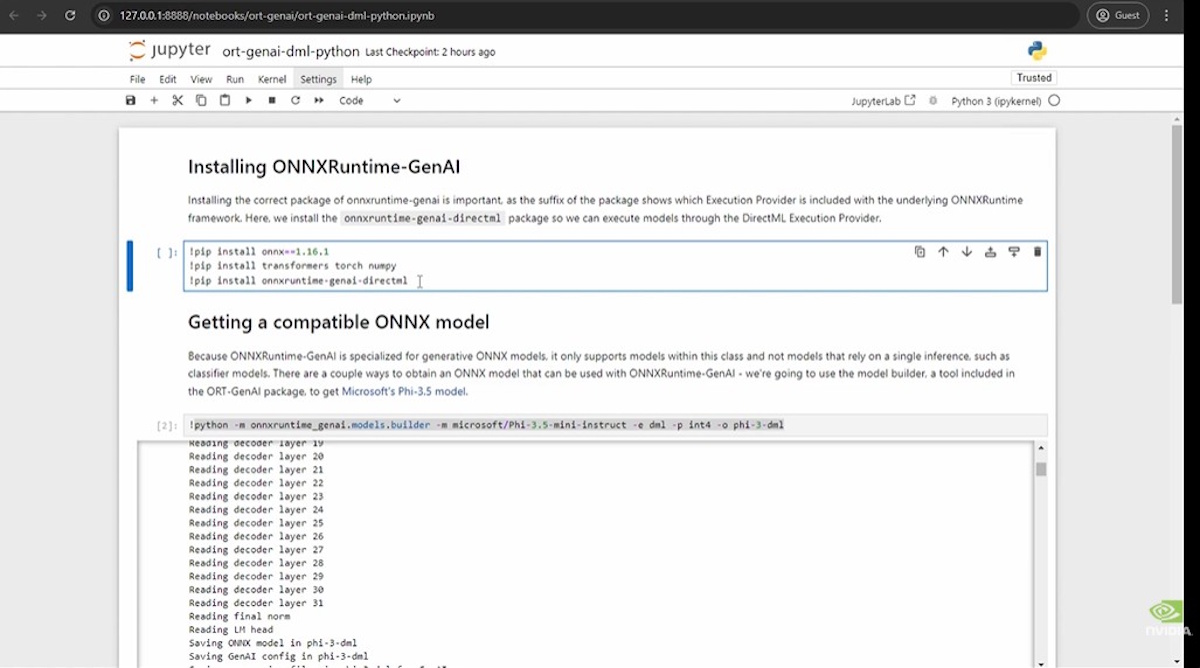
Task: Click the Jupyter logo
Action: [x=170, y=51]
